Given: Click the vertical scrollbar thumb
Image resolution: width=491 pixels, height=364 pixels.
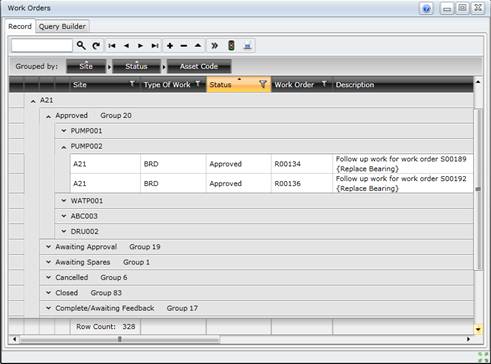Looking at the screenshot, I should 478,189.
